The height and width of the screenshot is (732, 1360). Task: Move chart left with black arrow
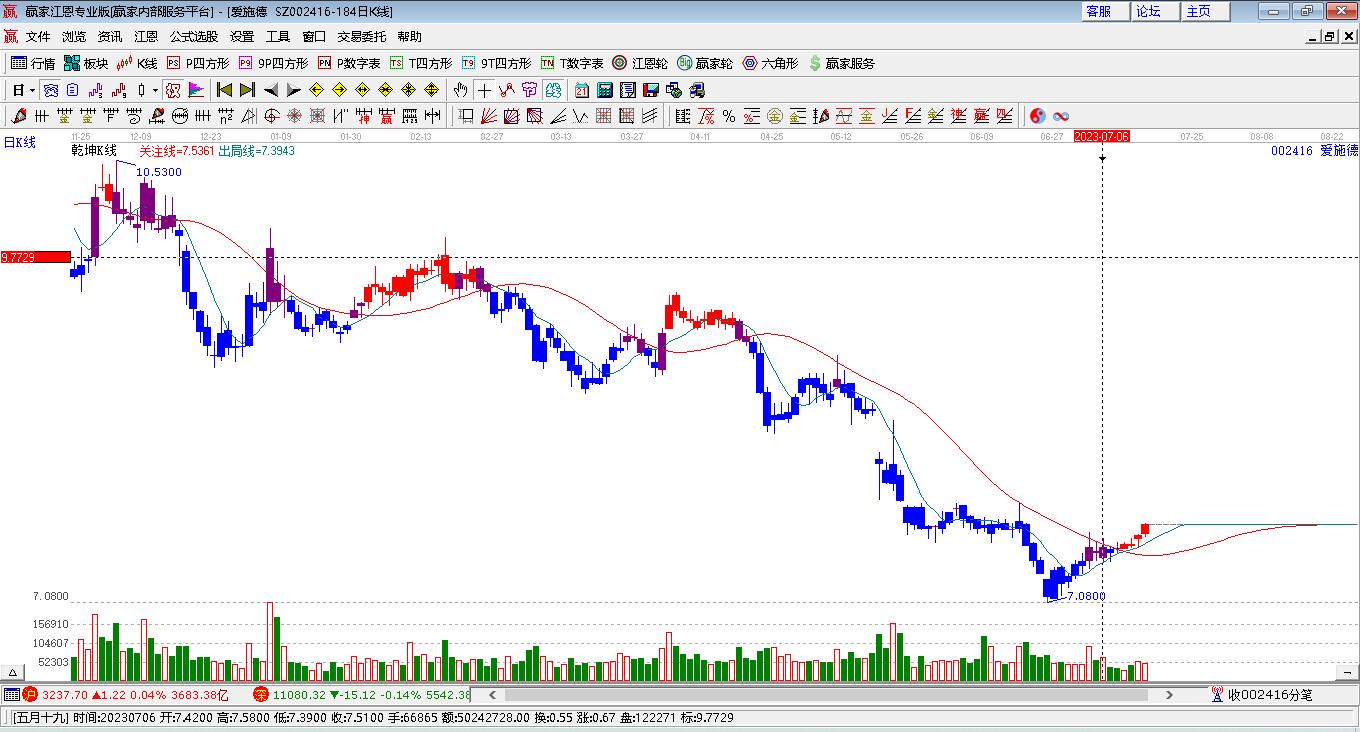pyautogui.click(x=271, y=90)
